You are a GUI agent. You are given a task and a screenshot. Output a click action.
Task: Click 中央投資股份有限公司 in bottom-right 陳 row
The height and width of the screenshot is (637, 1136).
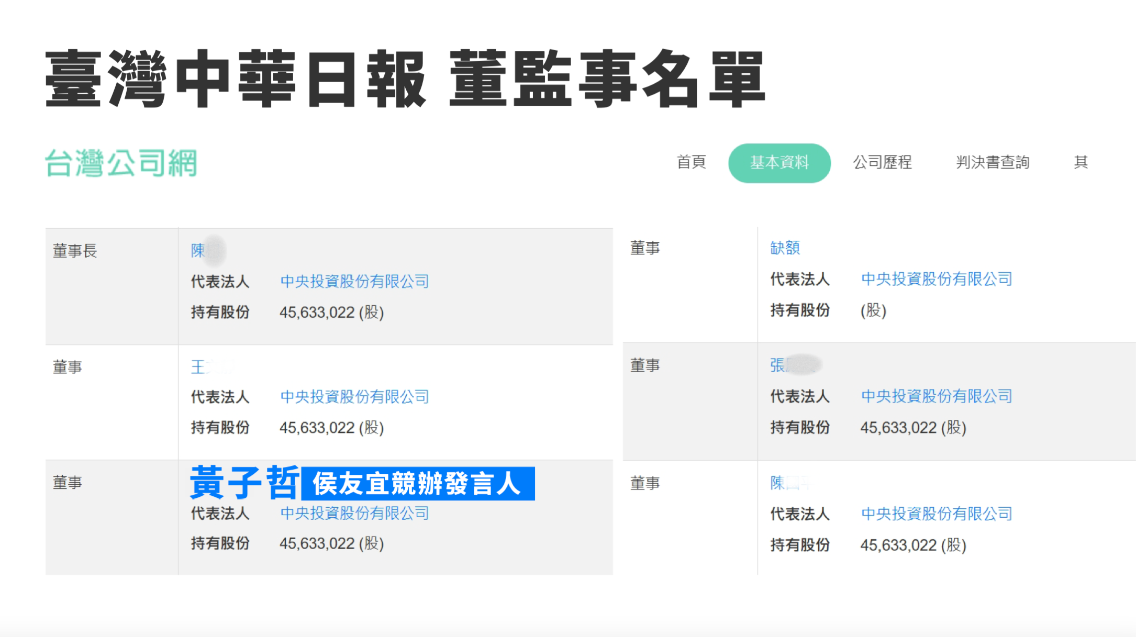coord(936,514)
